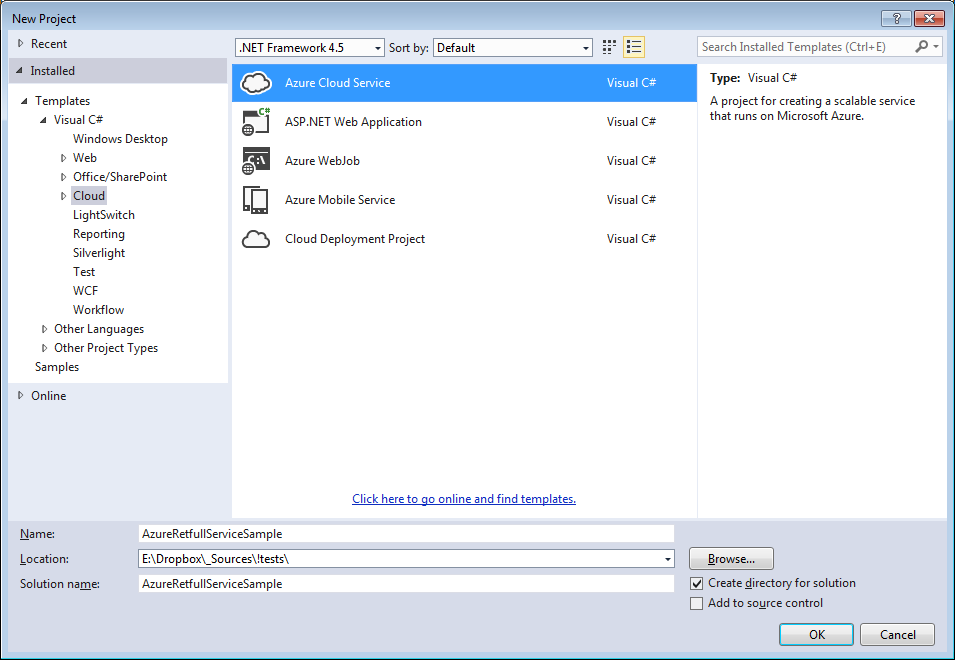Select the Other Languages tree item
The image size is (955, 660).
pos(99,329)
